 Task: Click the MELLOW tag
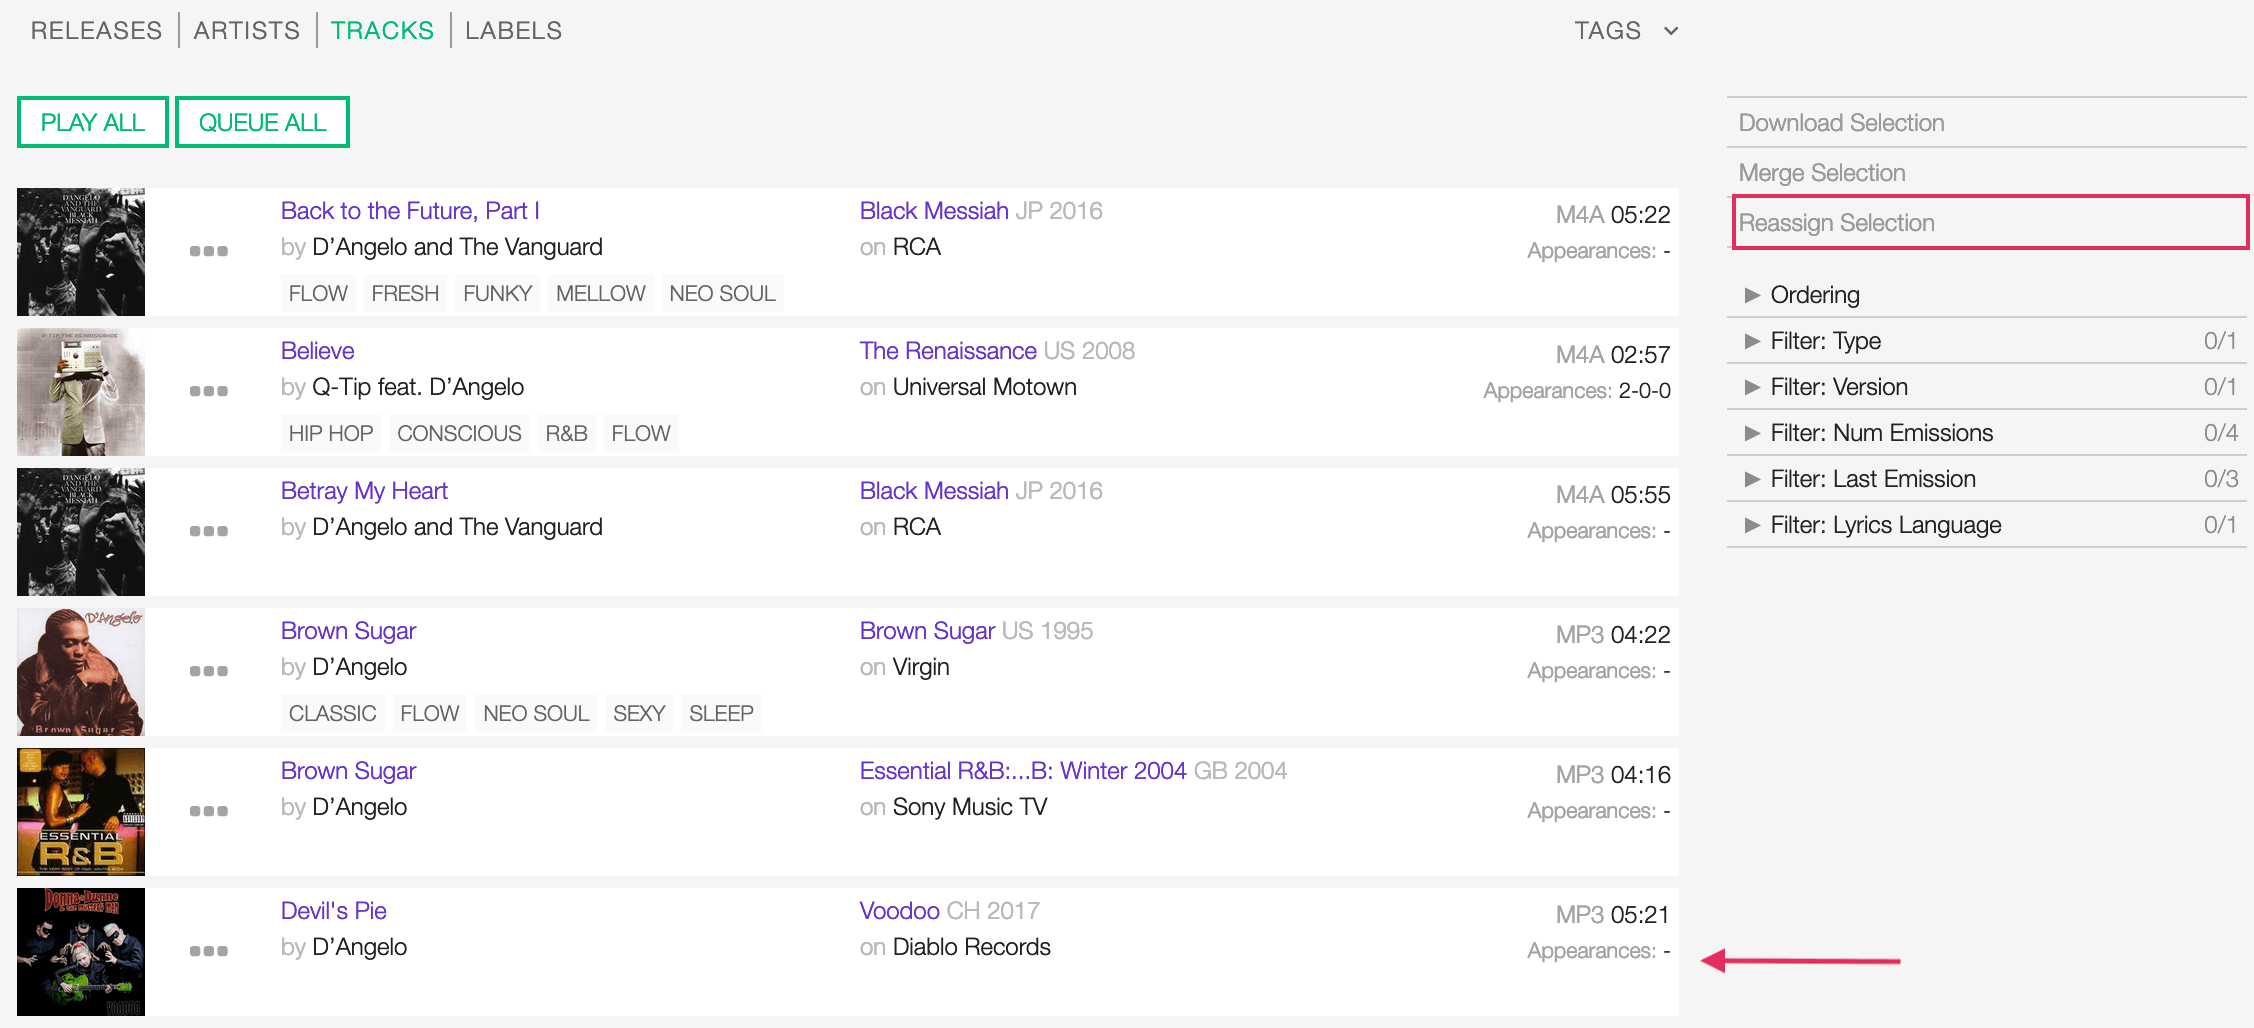tap(600, 293)
